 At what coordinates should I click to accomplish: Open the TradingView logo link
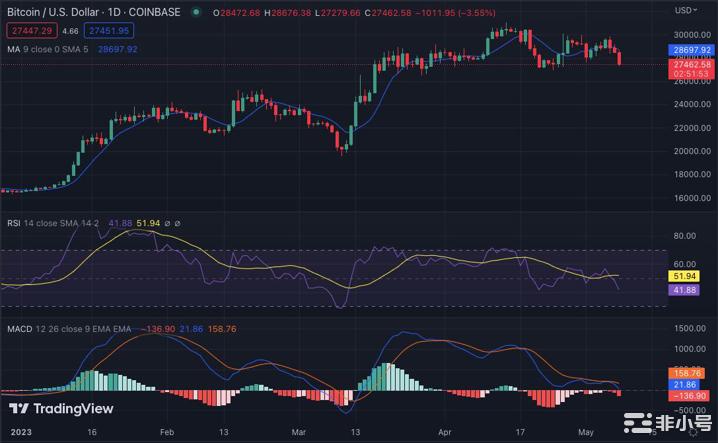click(x=61, y=409)
